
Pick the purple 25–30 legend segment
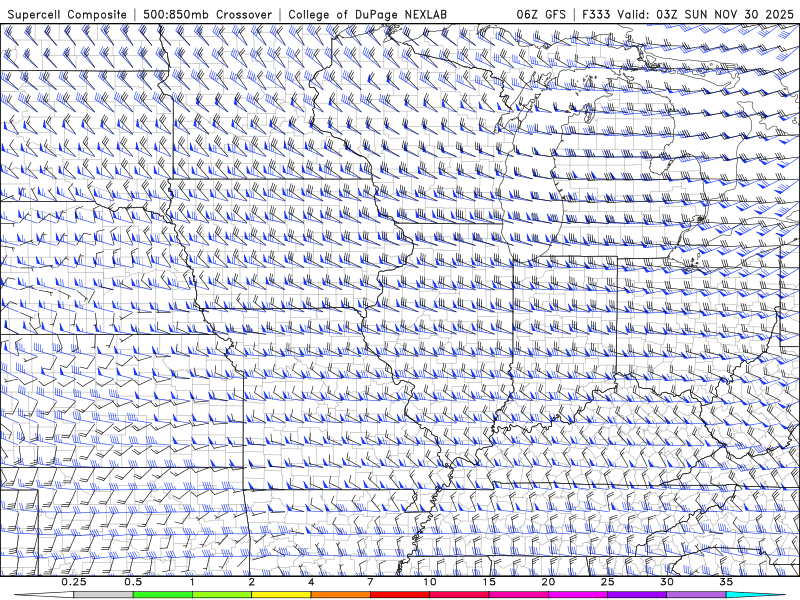coord(637,595)
